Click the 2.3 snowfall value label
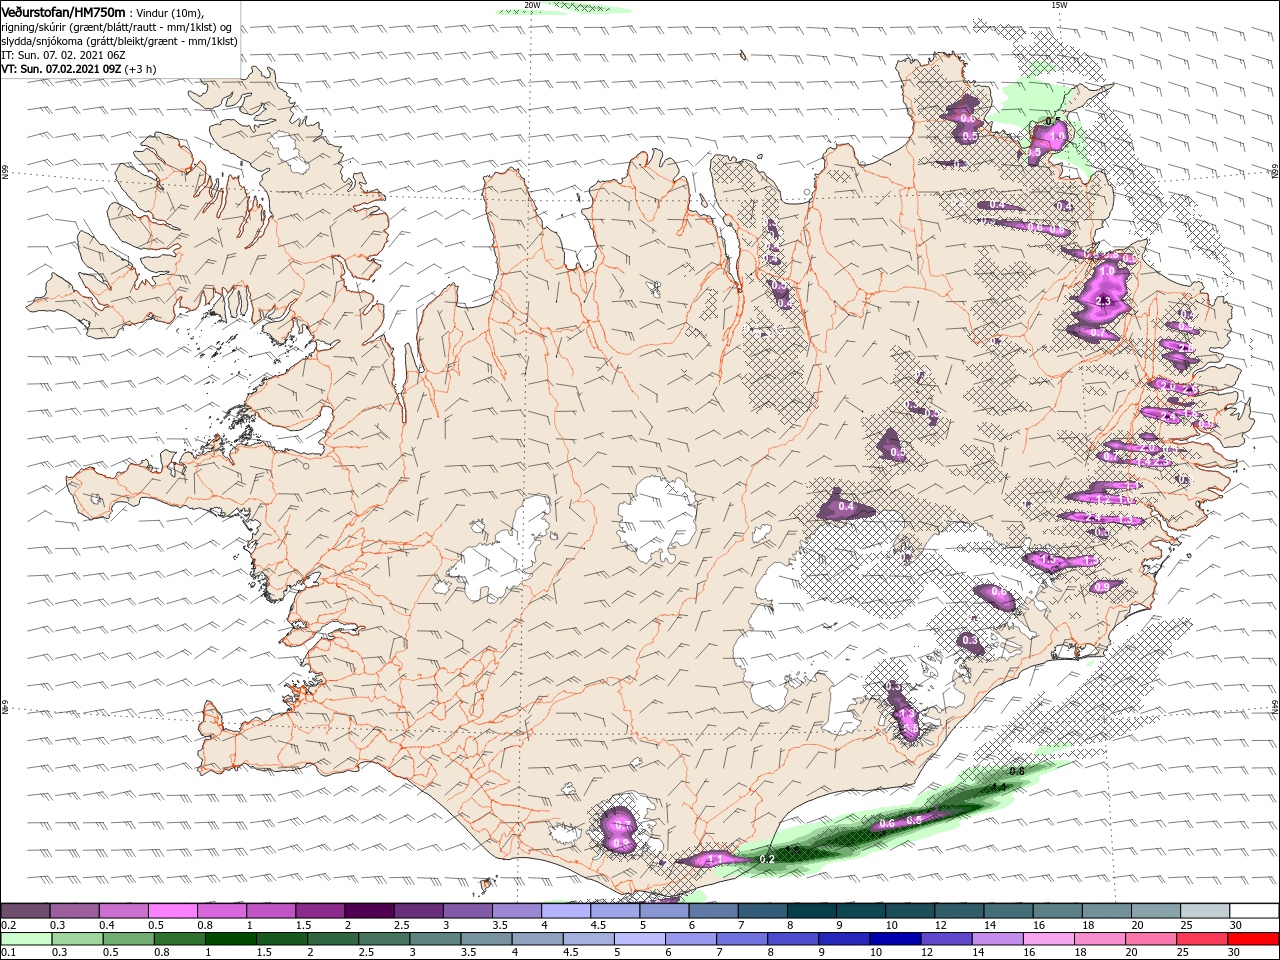Image resolution: width=1280 pixels, height=960 pixels. [x=1104, y=301]
